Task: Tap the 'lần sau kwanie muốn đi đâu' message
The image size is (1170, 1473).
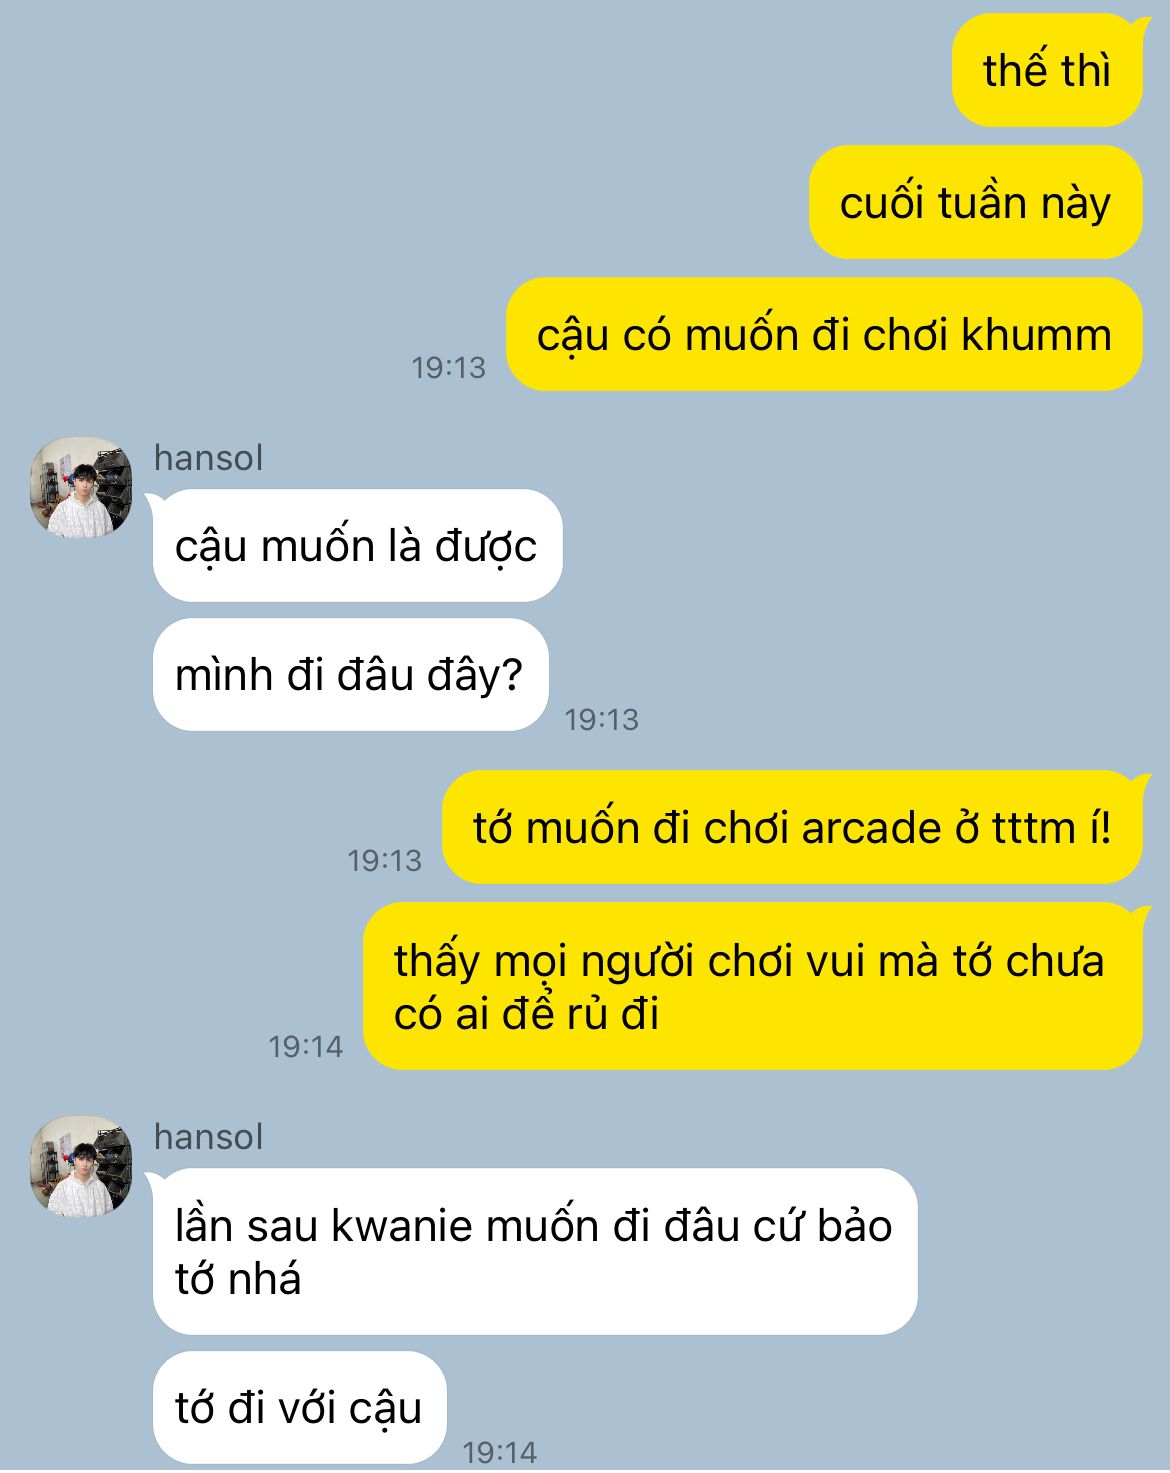Action: click(535, 1251)
